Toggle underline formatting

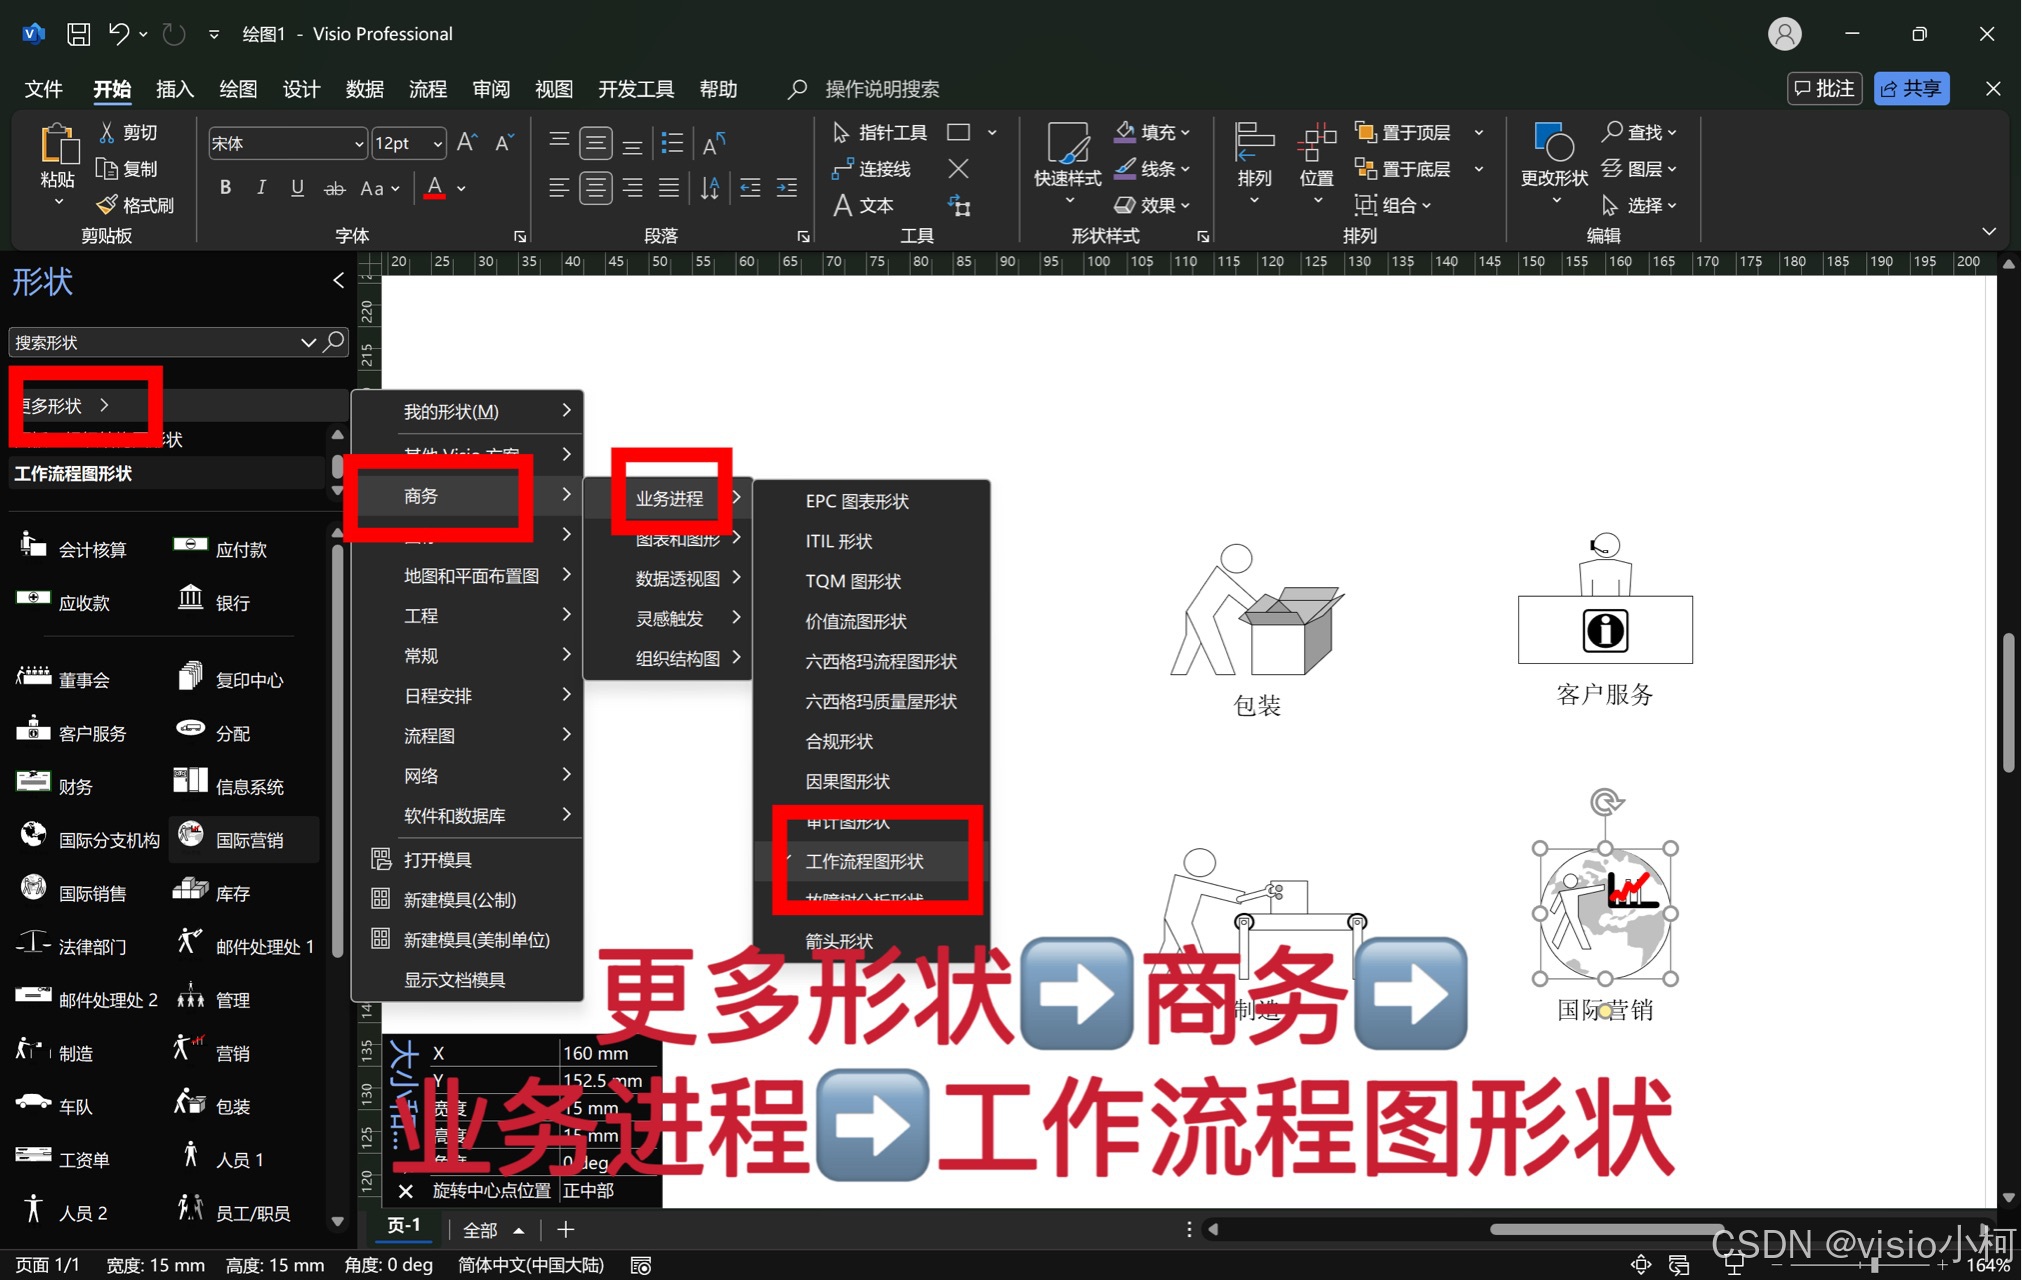coord(297,187)
